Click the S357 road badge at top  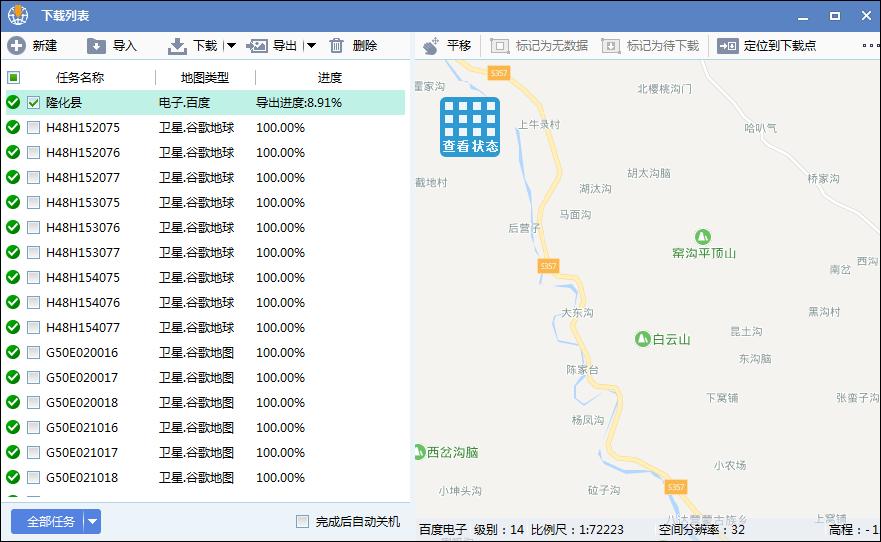coord(498,73)
